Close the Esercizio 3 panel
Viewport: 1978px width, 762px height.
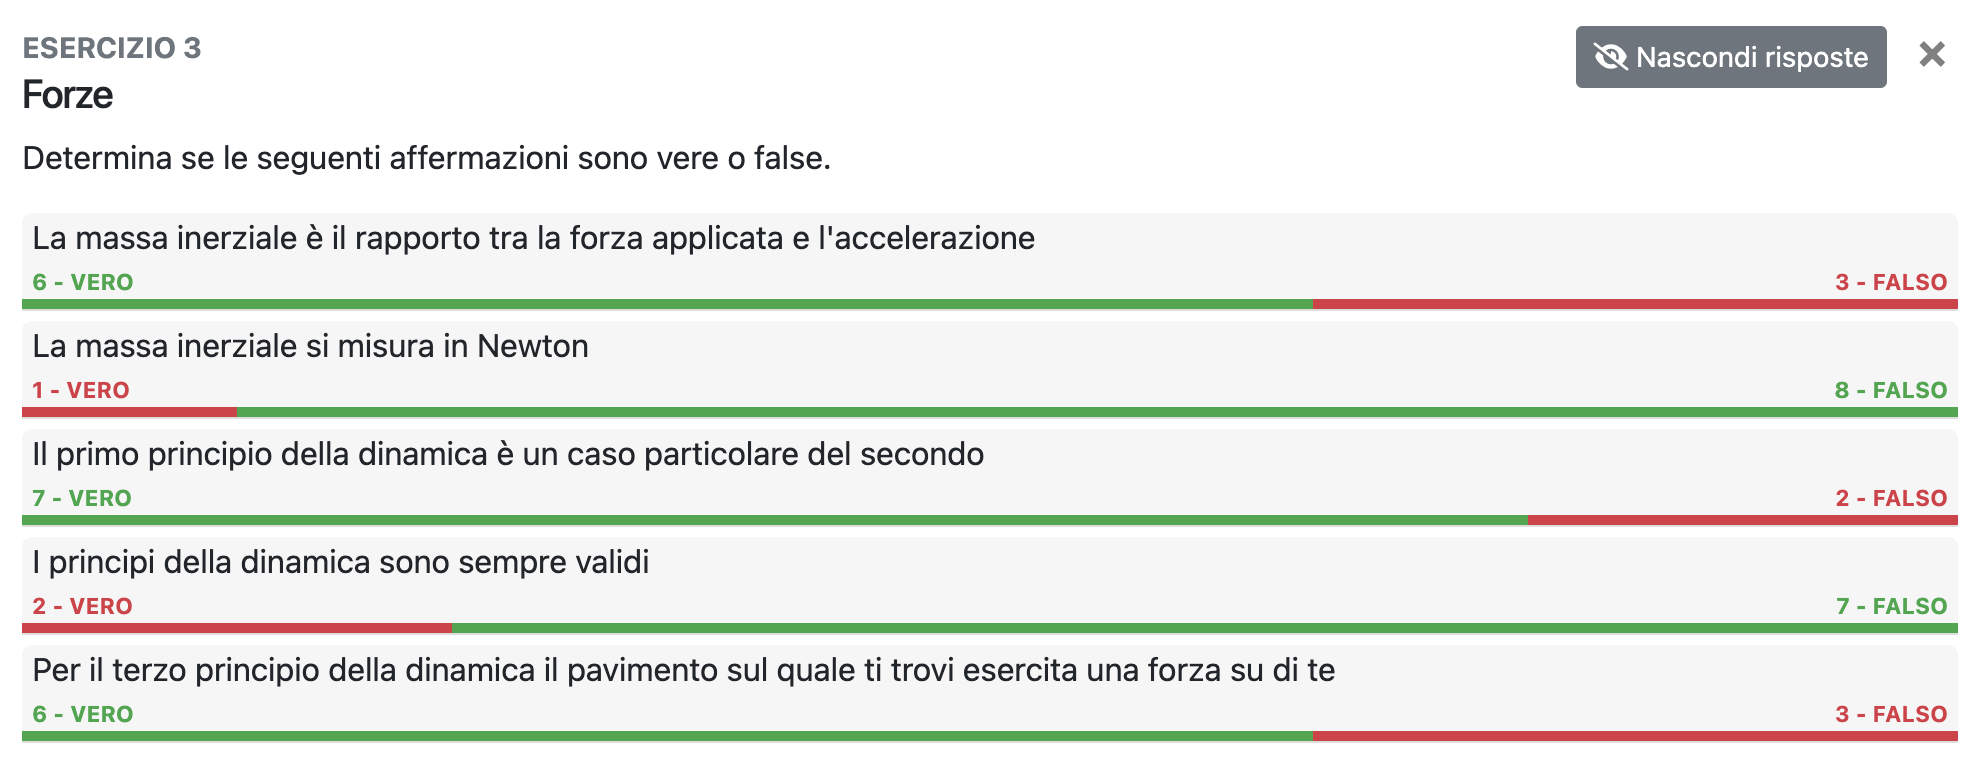[x=1932, y=57]
